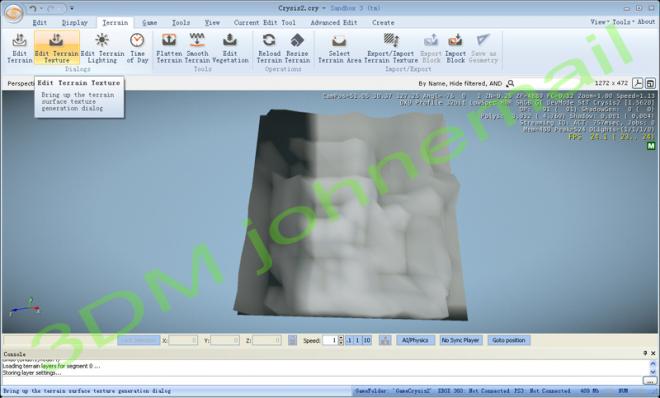Open the View dropdown at top right
Image resolution: width=660 pixels, height=398 pixels.
tap(599, 22)
